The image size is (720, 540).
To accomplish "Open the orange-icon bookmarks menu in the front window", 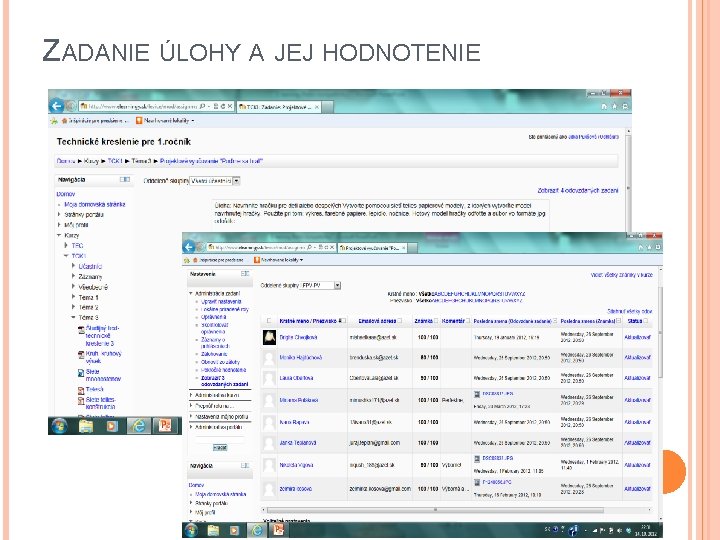I will 279,260.
